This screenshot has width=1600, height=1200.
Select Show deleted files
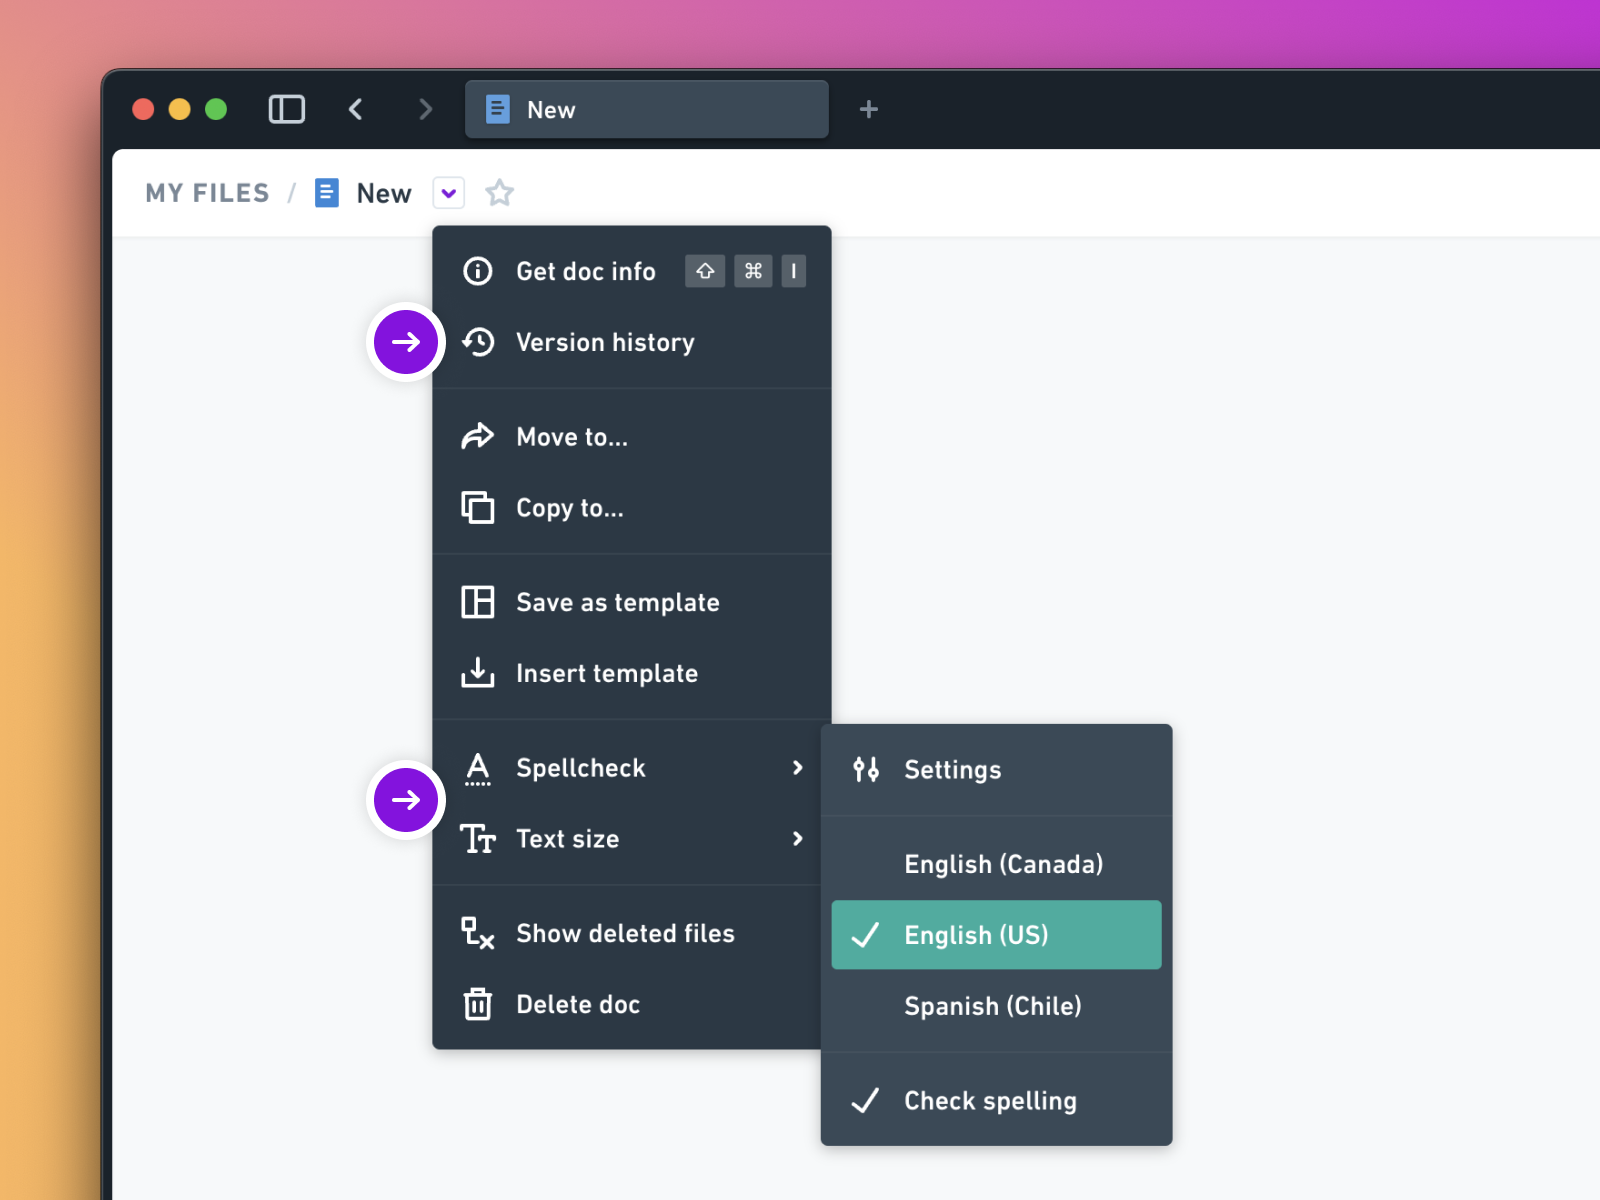pos(625,934)
